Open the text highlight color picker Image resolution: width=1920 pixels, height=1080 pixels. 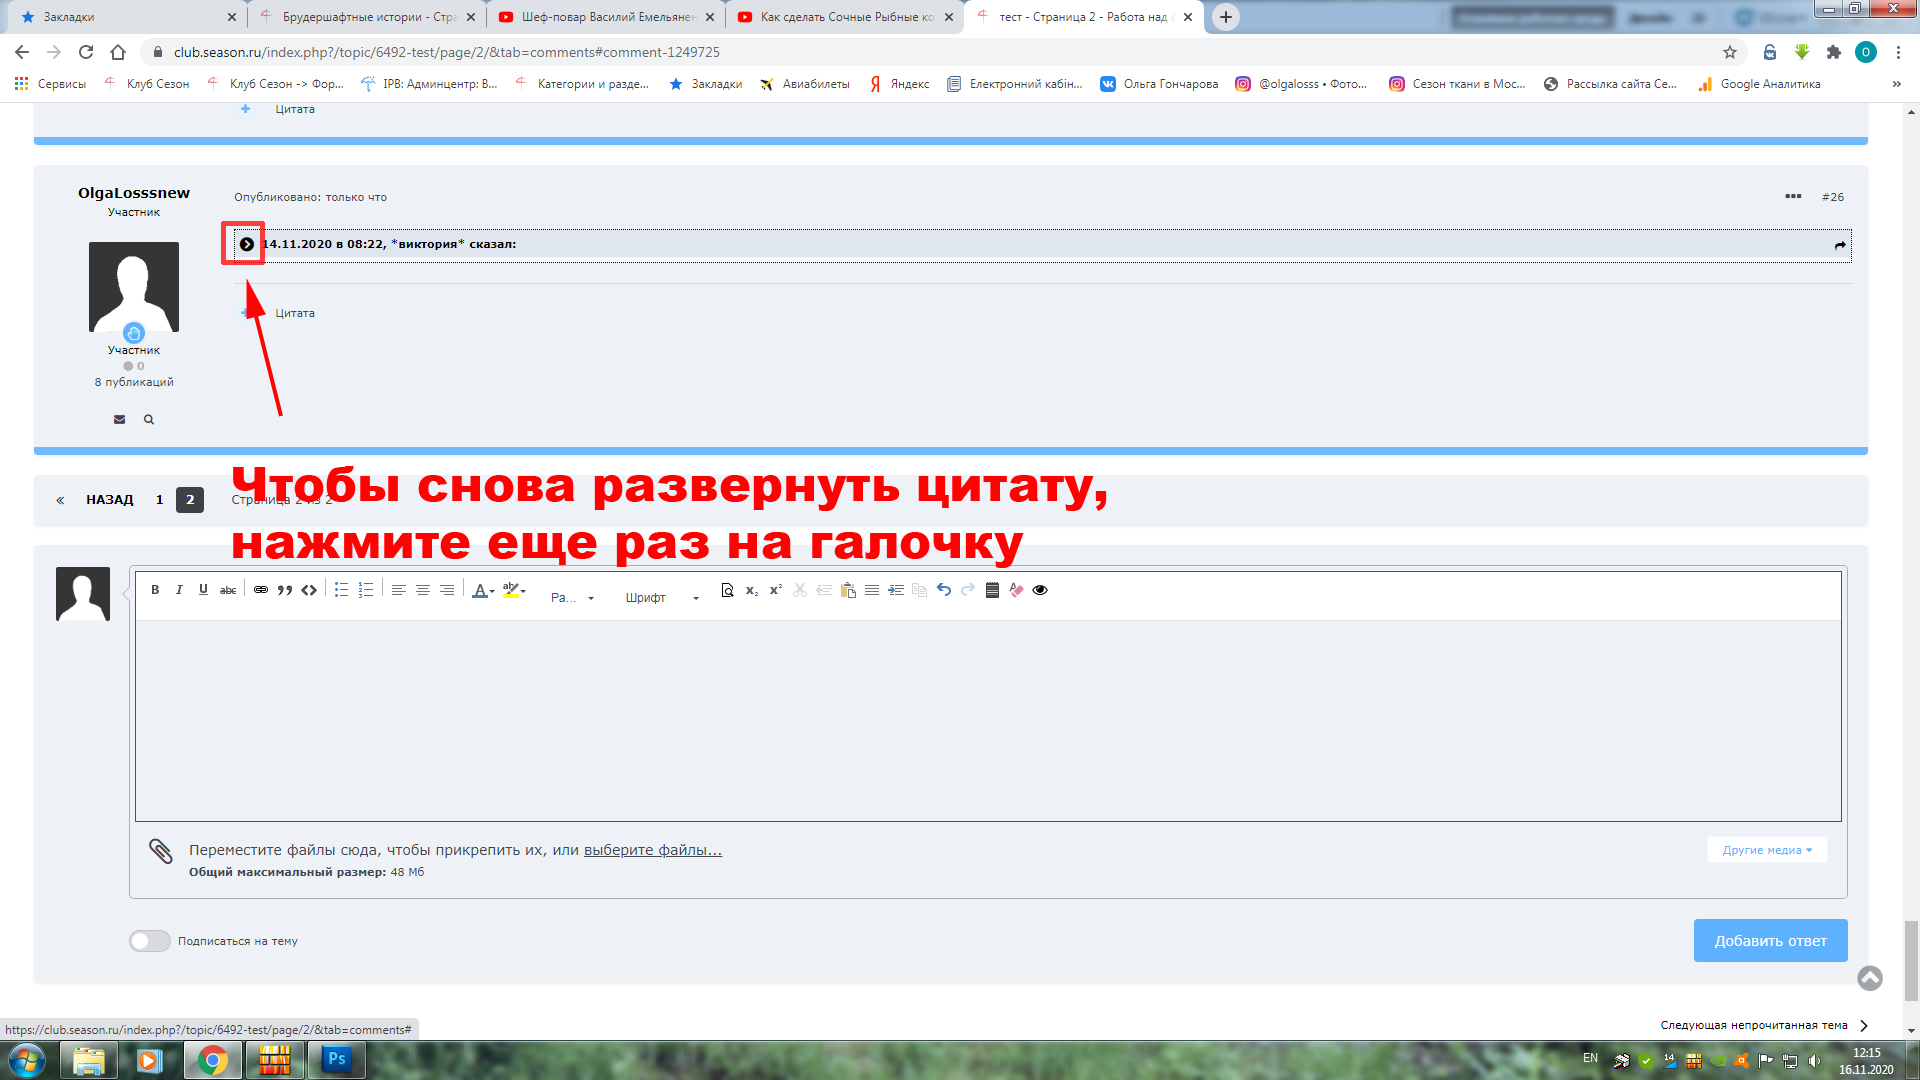click(514, 590)
